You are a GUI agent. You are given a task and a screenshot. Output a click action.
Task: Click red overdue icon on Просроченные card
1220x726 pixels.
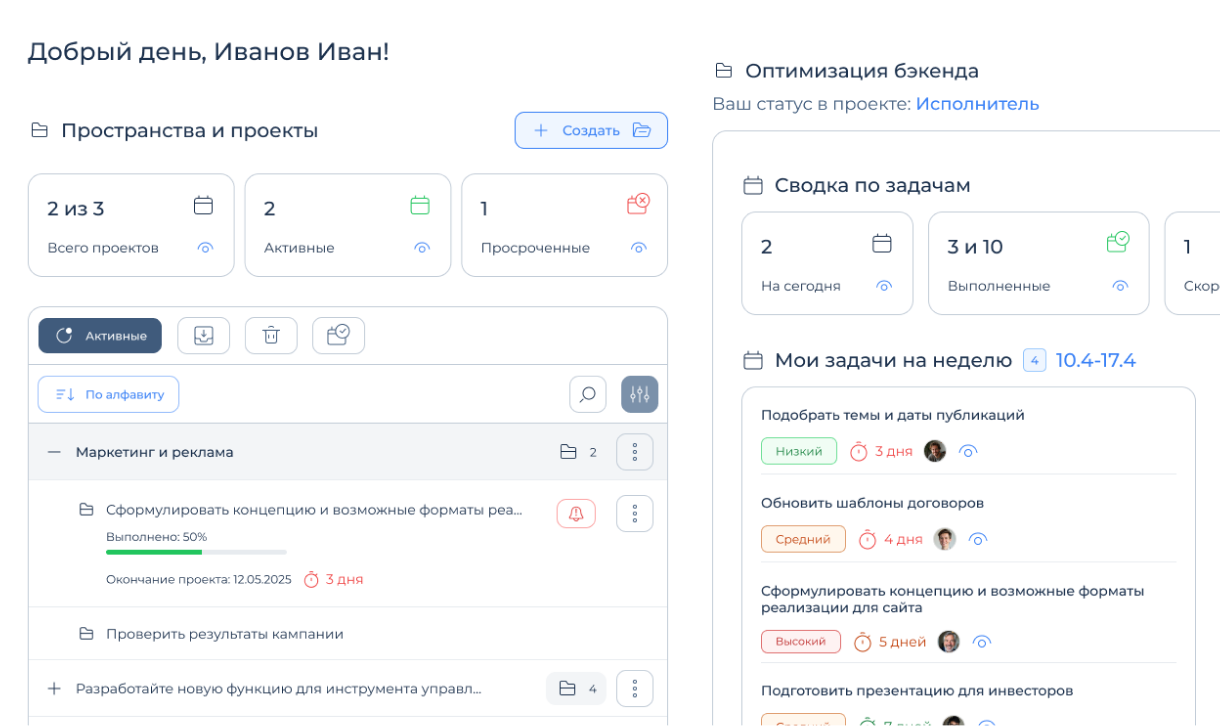[638, 204]
